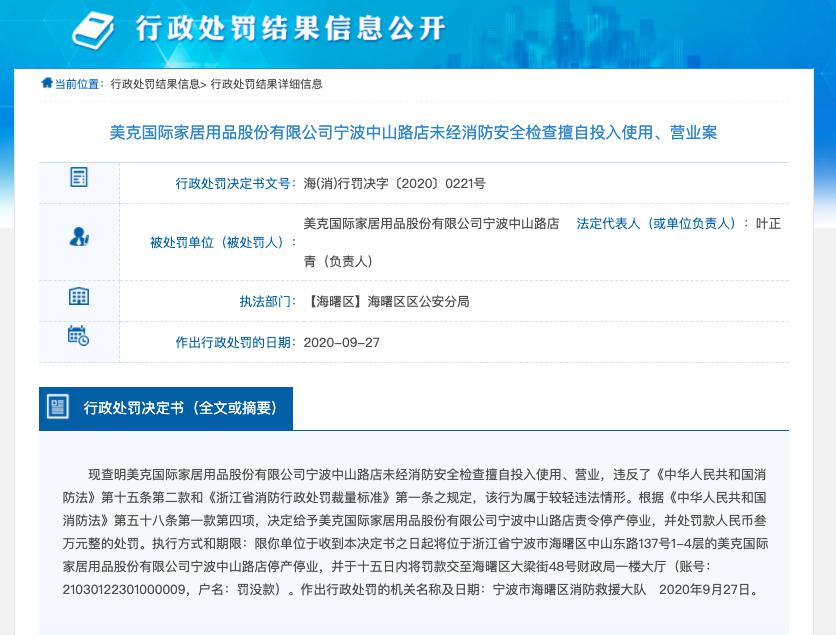836x635 pixels.
Task: Click the document icon for 决定书文号 row
Action: coord(79,177)
